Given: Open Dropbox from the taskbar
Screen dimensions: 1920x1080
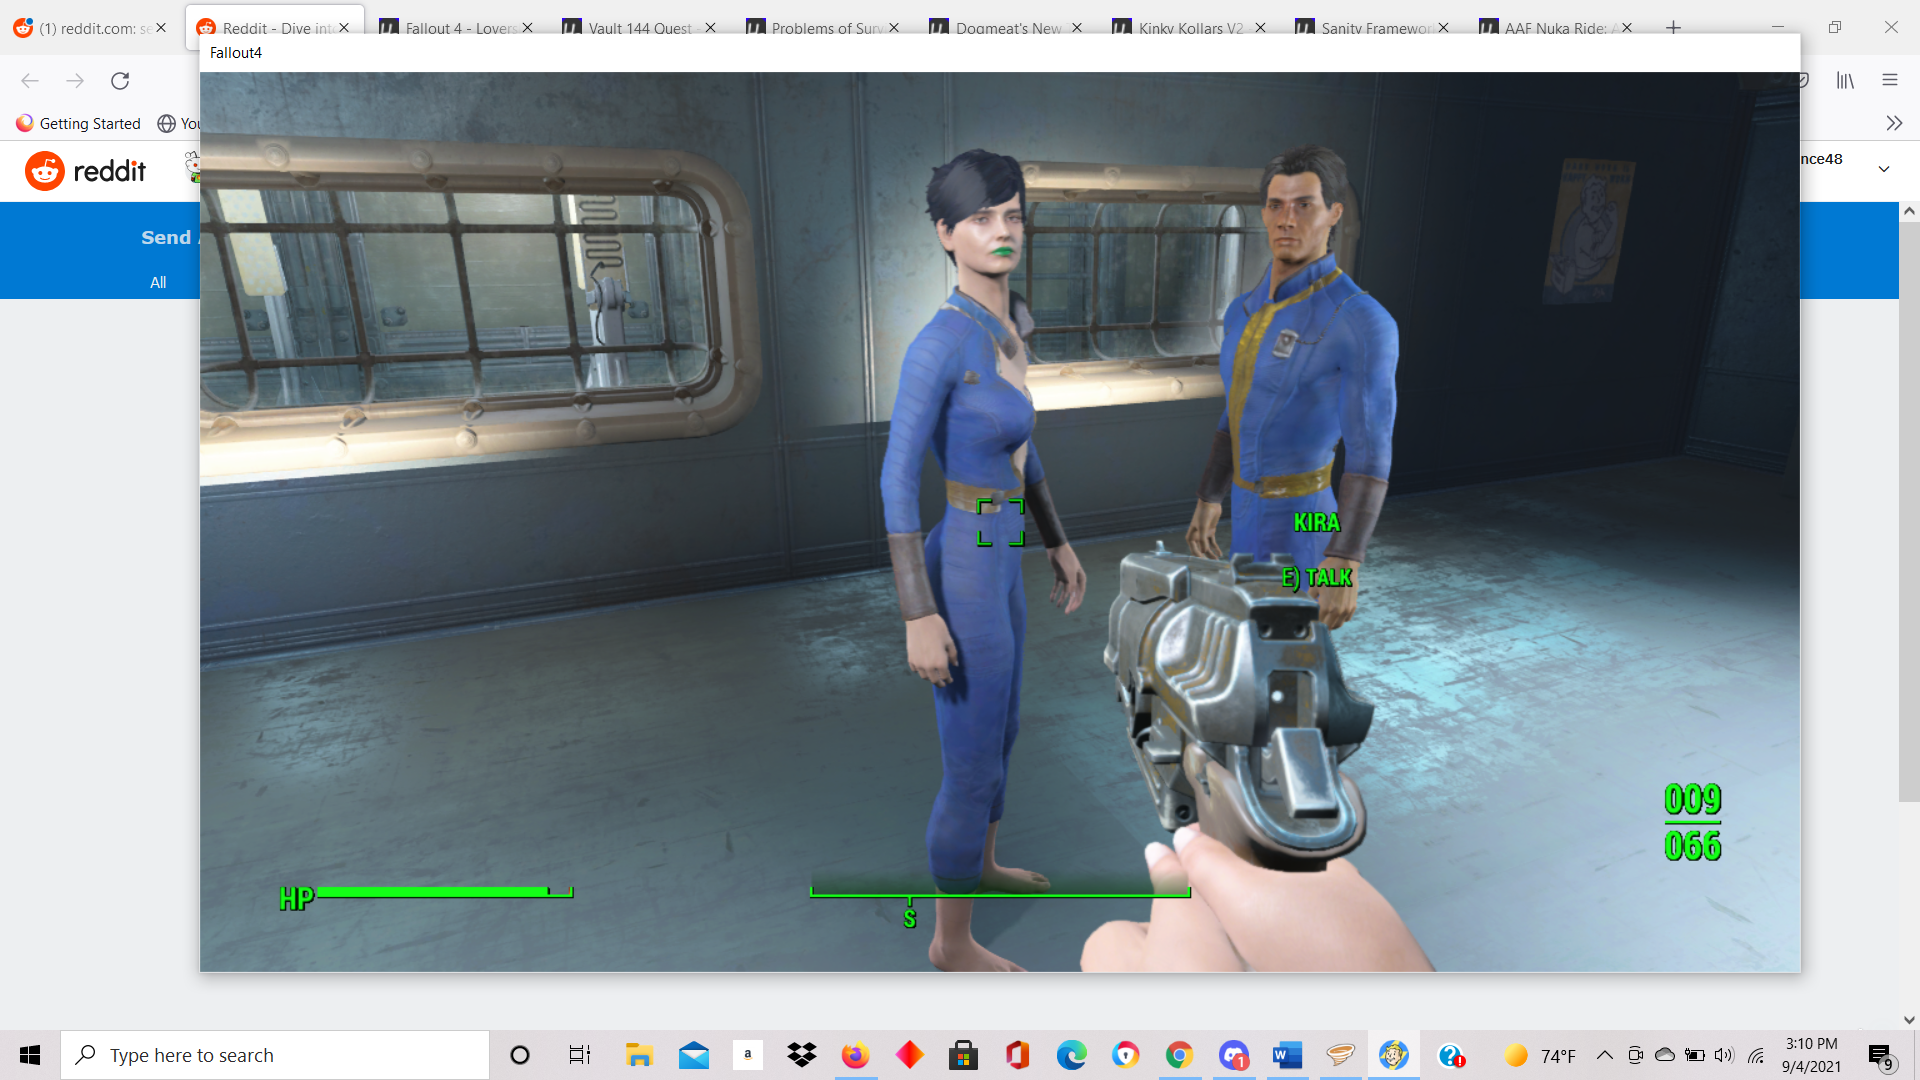Looking at the screenshot, I should 801,1055.
